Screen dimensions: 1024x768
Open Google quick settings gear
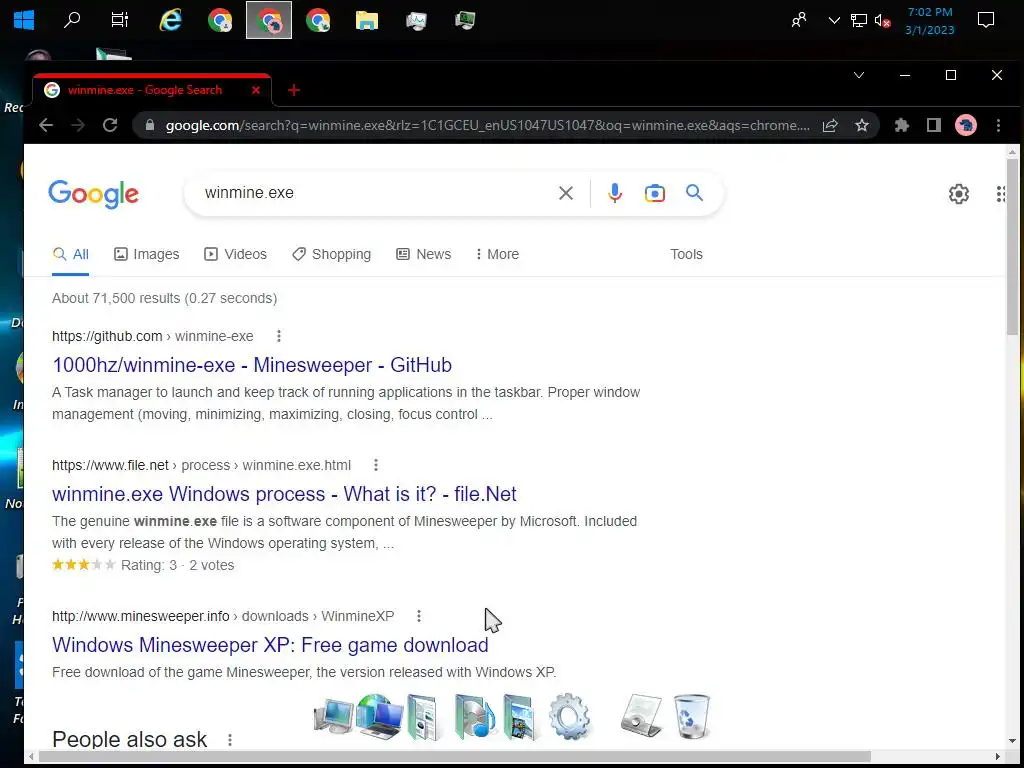[959, 194]
